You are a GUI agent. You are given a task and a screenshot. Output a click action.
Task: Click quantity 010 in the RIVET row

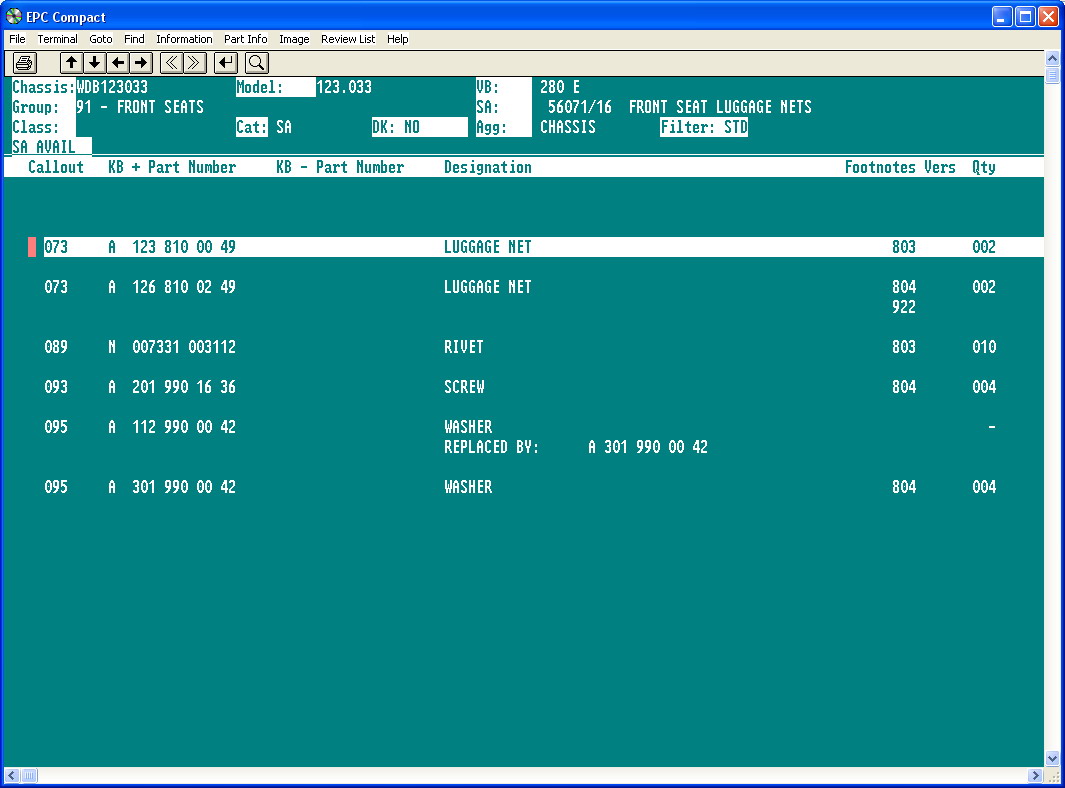pyautogui.click(x=984, y=346)
